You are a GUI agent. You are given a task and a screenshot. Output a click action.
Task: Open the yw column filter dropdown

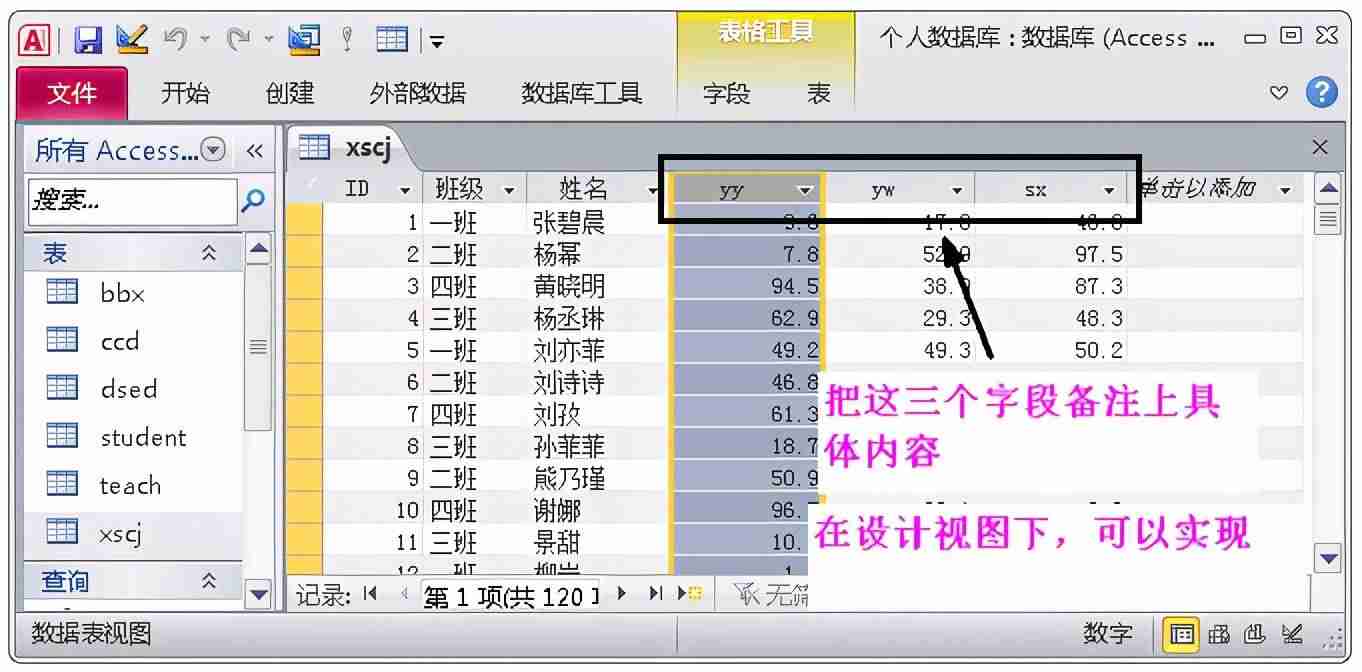[957, 189]
